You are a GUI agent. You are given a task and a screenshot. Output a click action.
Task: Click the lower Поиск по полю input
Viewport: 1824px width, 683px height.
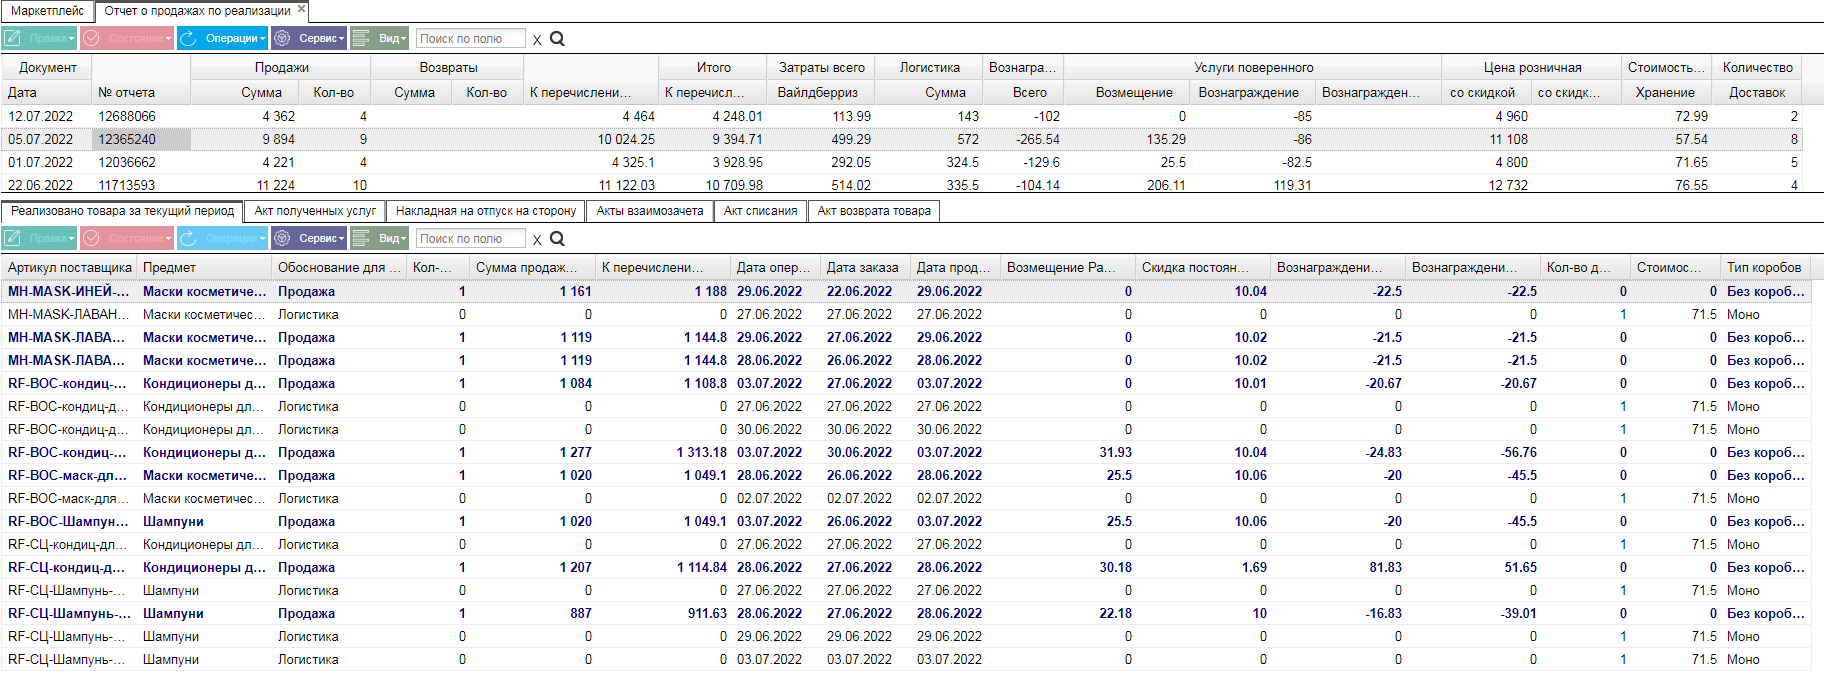click(x=470, y=238)
